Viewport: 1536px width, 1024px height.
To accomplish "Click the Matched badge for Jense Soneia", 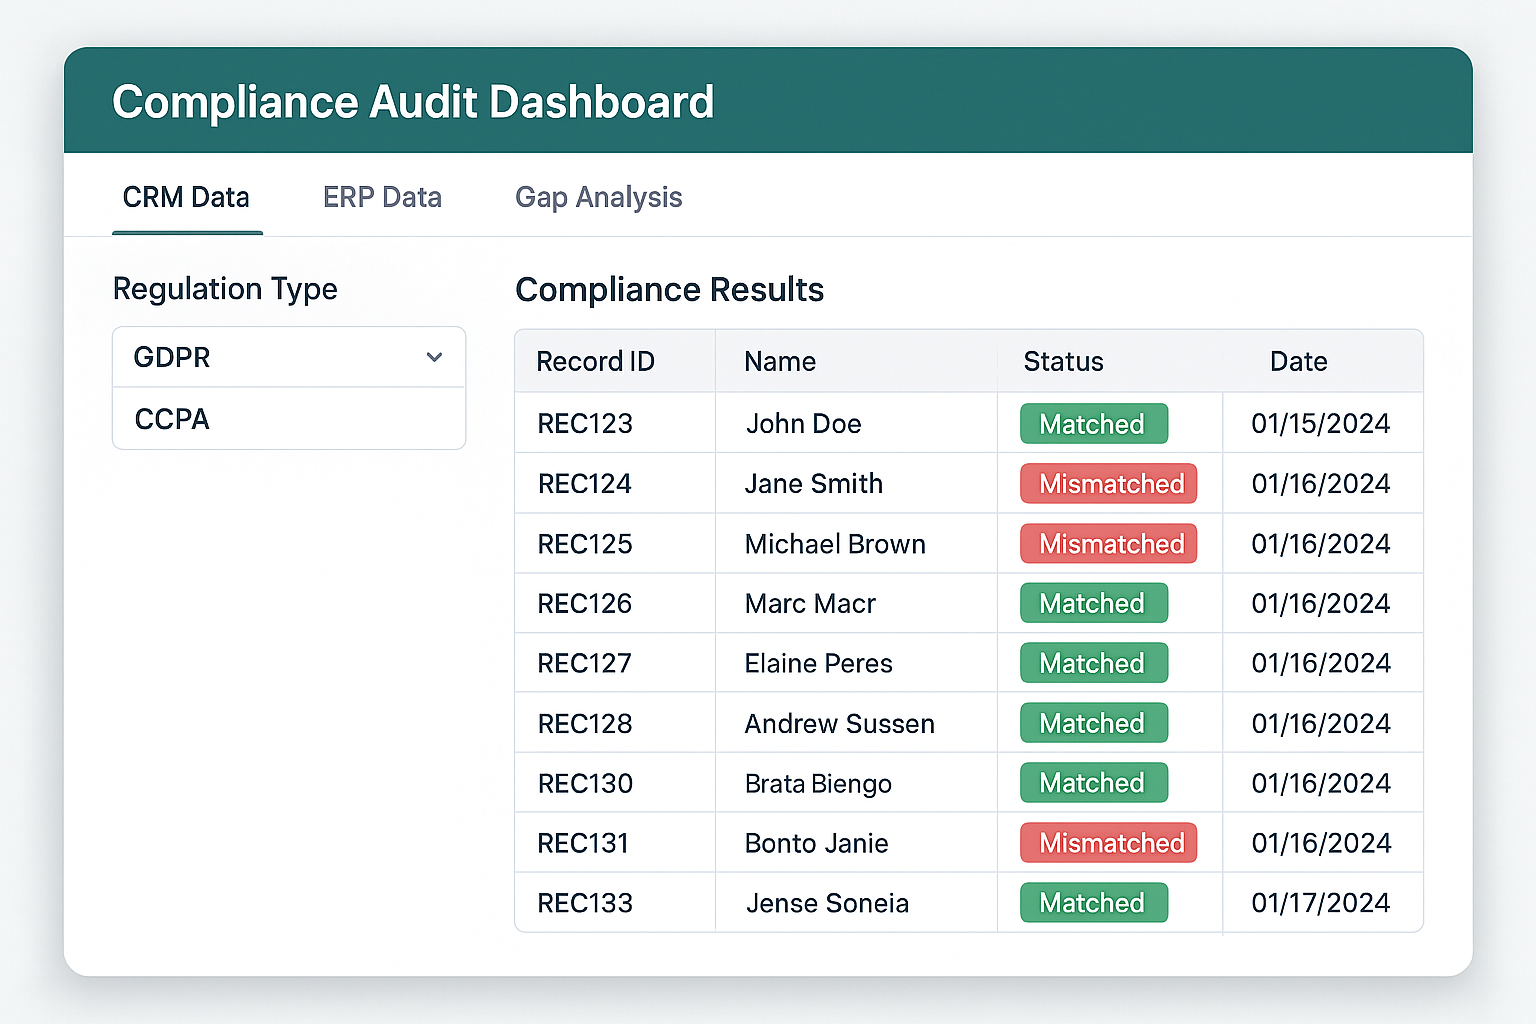I will [x=1093, y=903].
